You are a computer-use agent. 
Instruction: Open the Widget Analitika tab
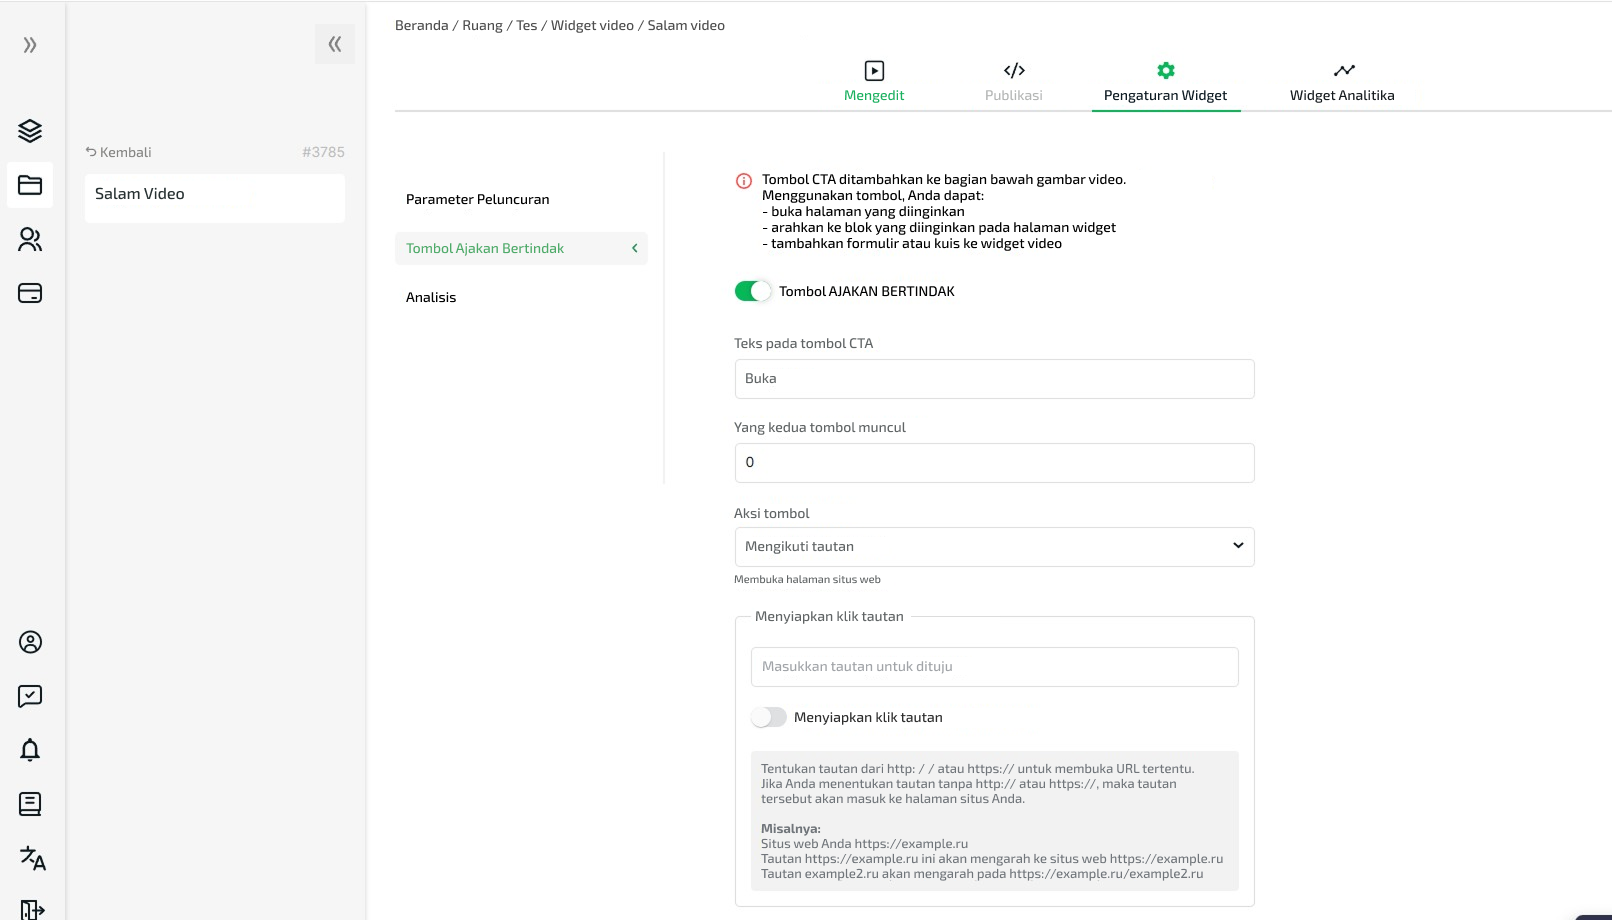1342,82
